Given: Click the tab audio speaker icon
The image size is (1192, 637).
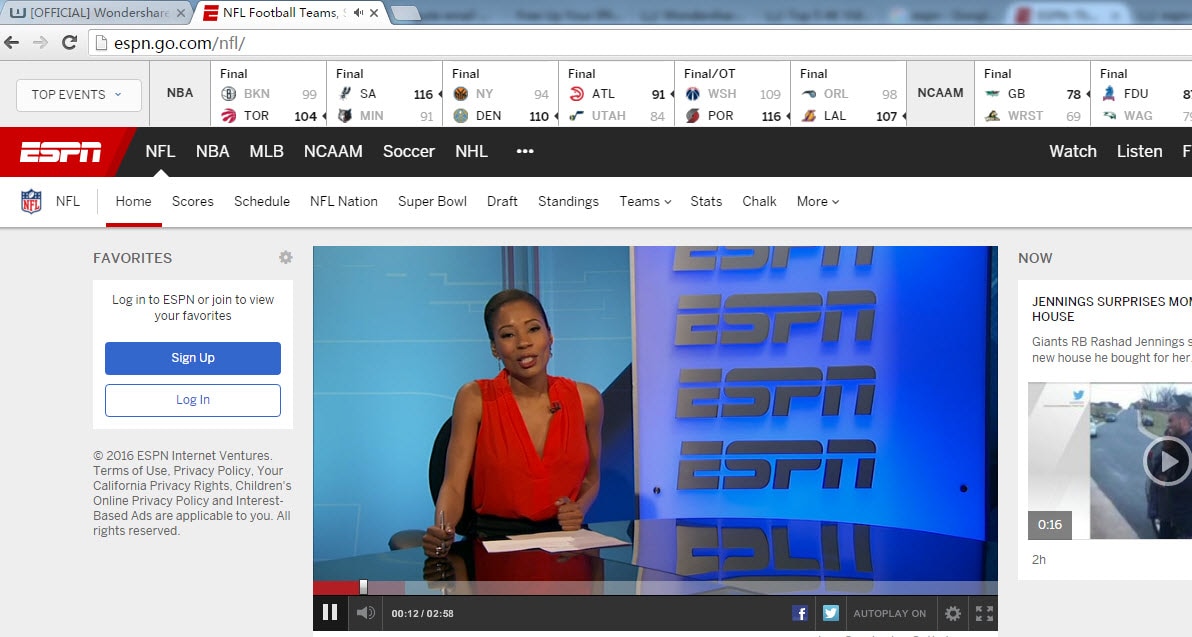Looking at the screenshot, I should [x=358, y=13].
